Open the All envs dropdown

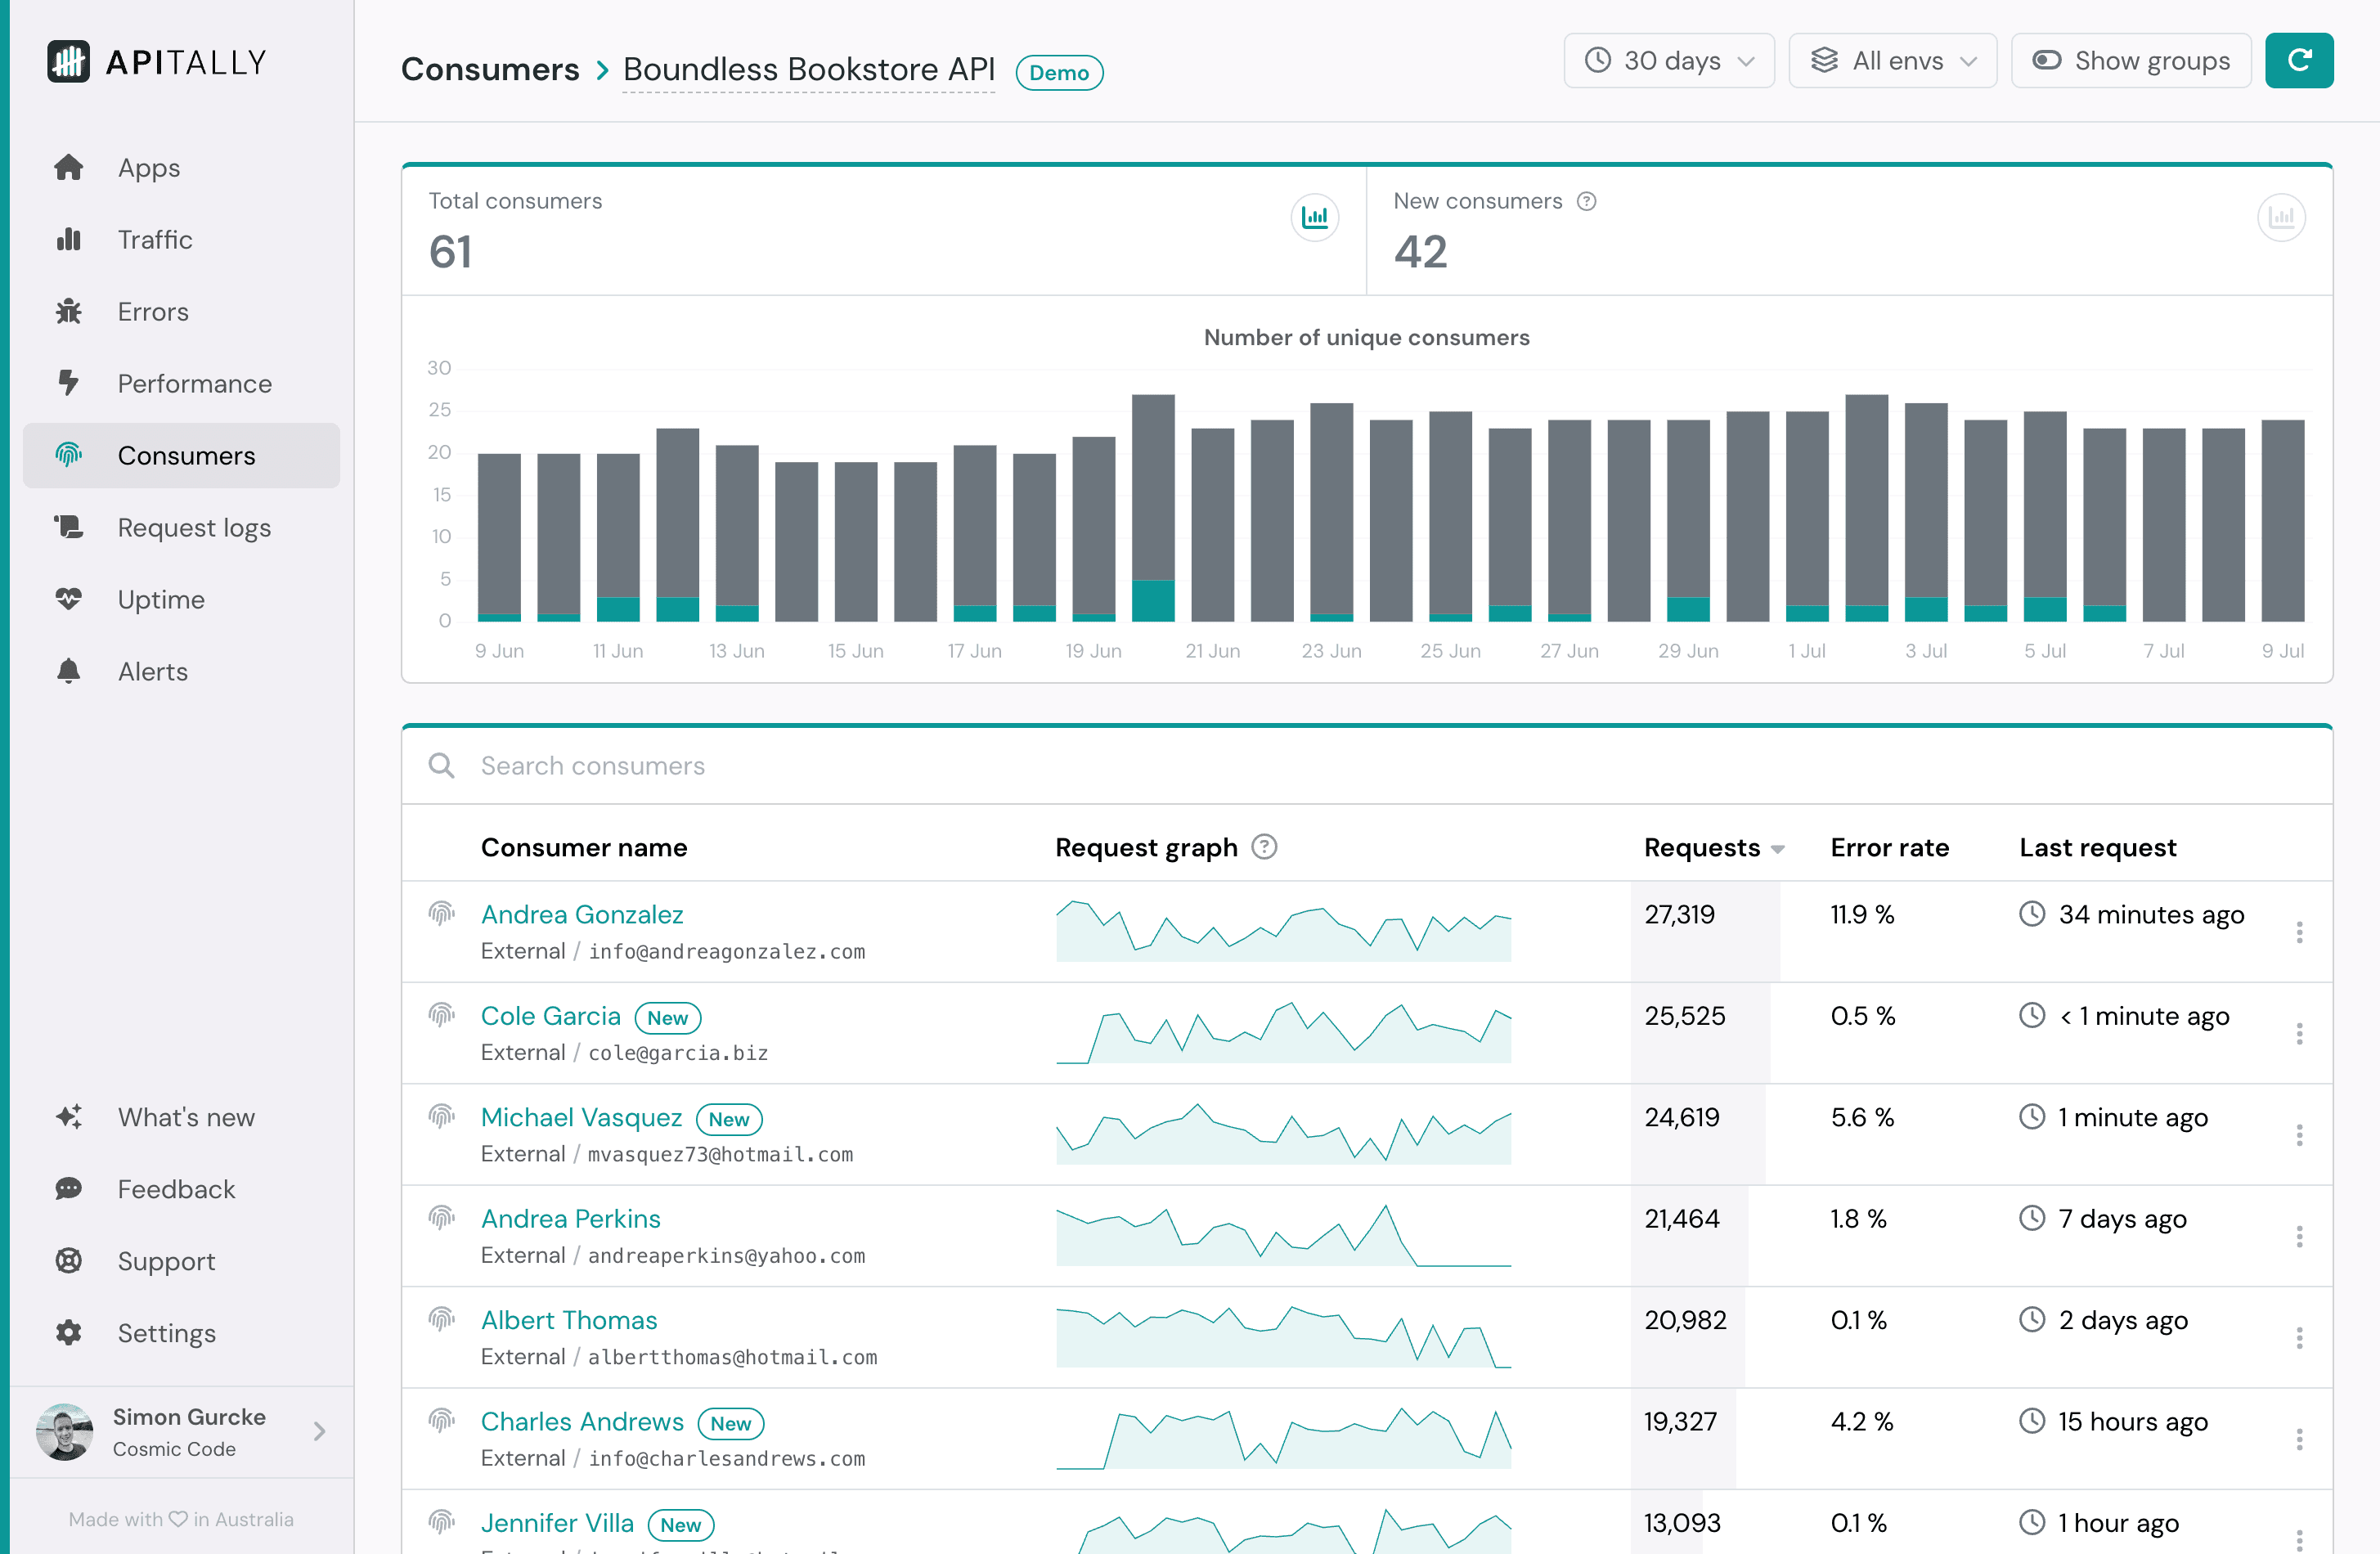pos(1893,61)
